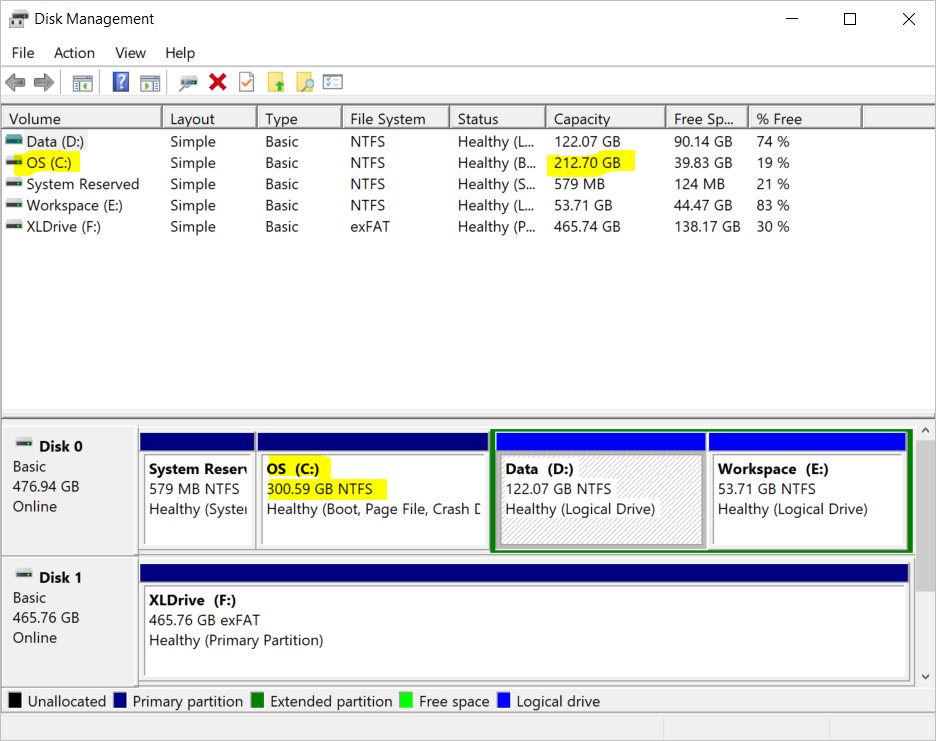
Task: Click the Forward arrow toolbar icon
Action: point(44,82)
